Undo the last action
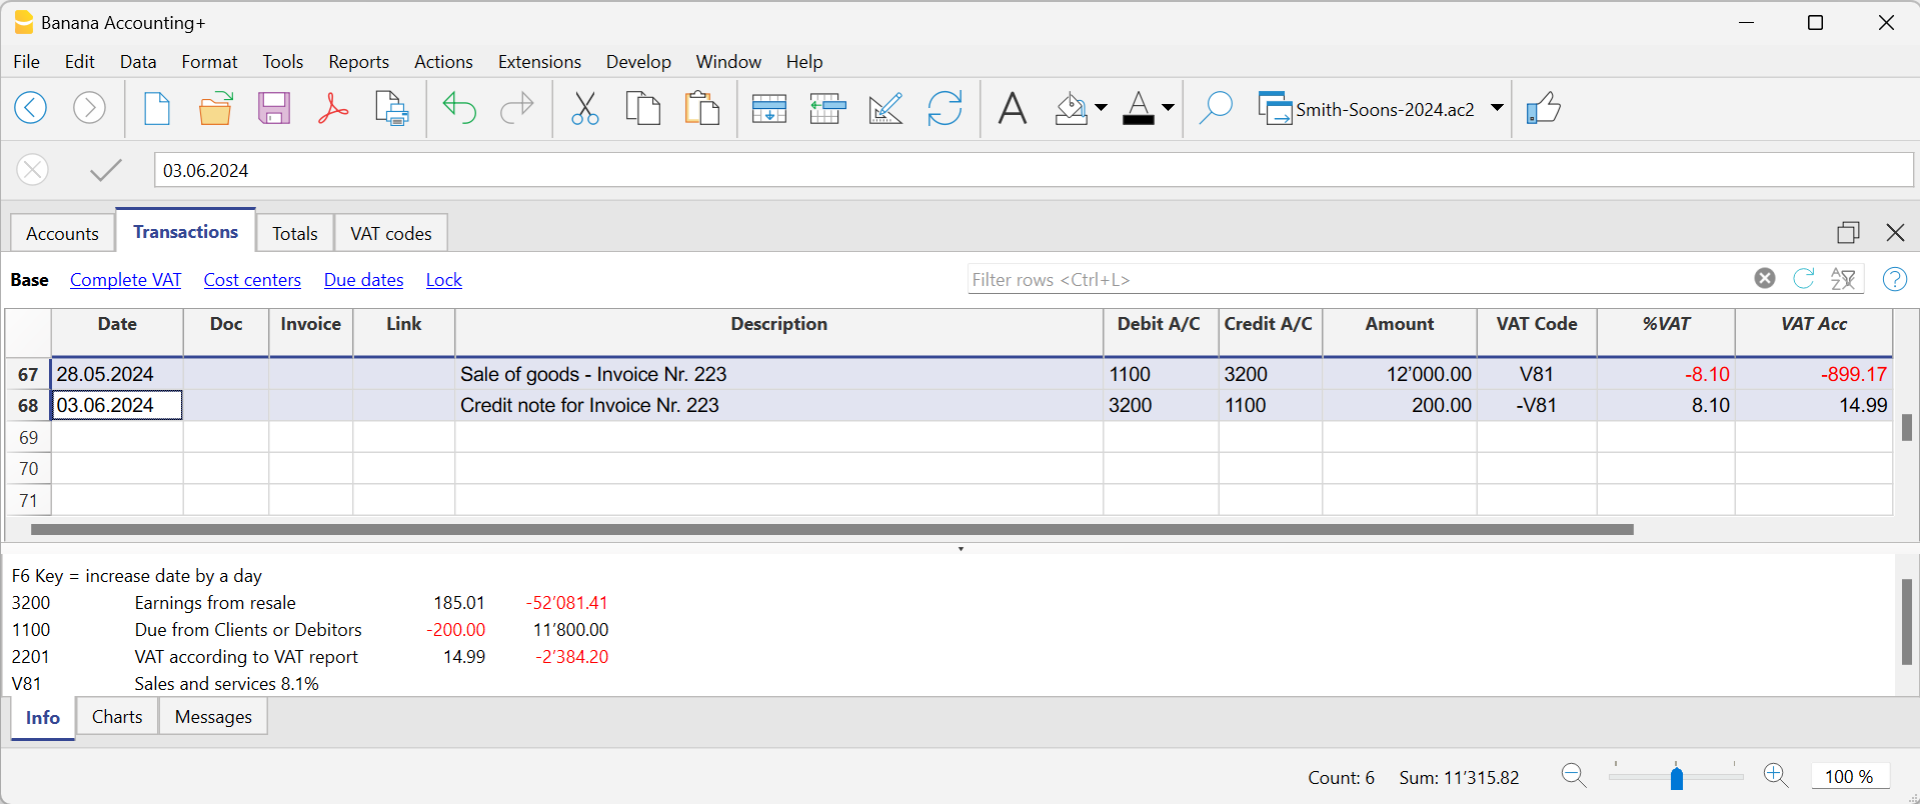The image size is (1920, 804). tap(459, 107)
